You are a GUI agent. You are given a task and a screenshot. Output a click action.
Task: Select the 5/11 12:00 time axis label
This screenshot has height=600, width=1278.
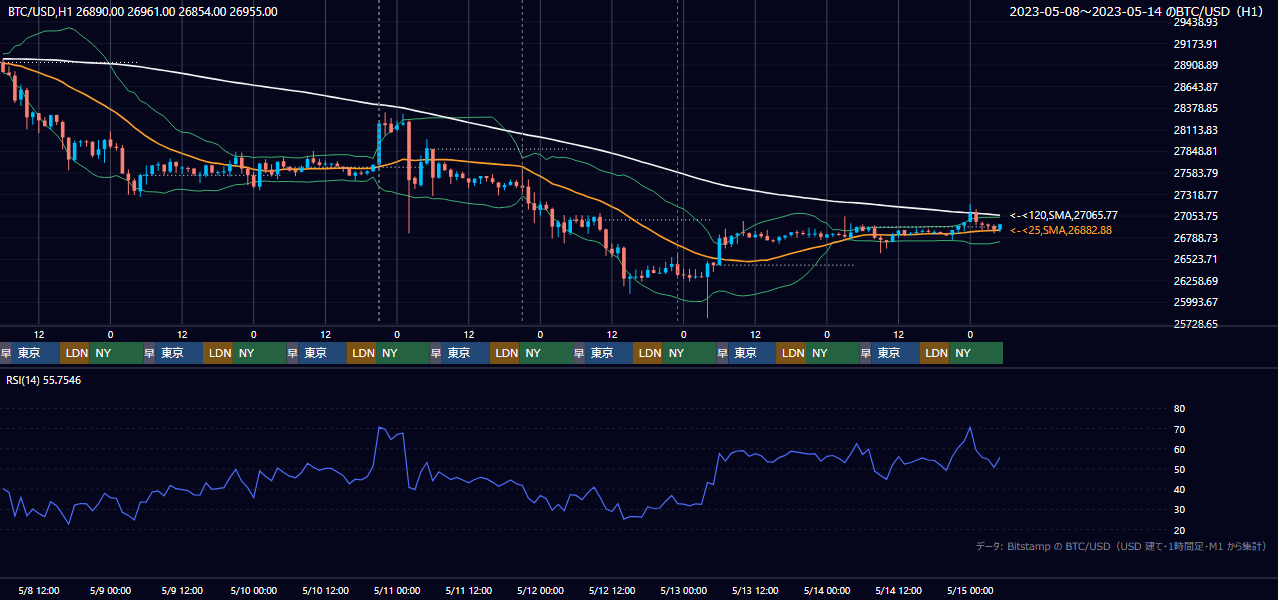469,590
